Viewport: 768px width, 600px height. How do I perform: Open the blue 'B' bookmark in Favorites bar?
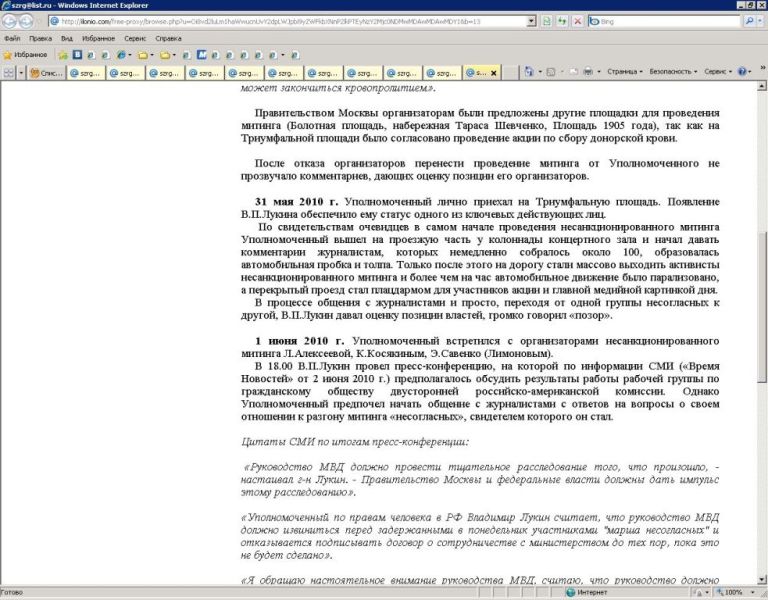click(77, 55)
